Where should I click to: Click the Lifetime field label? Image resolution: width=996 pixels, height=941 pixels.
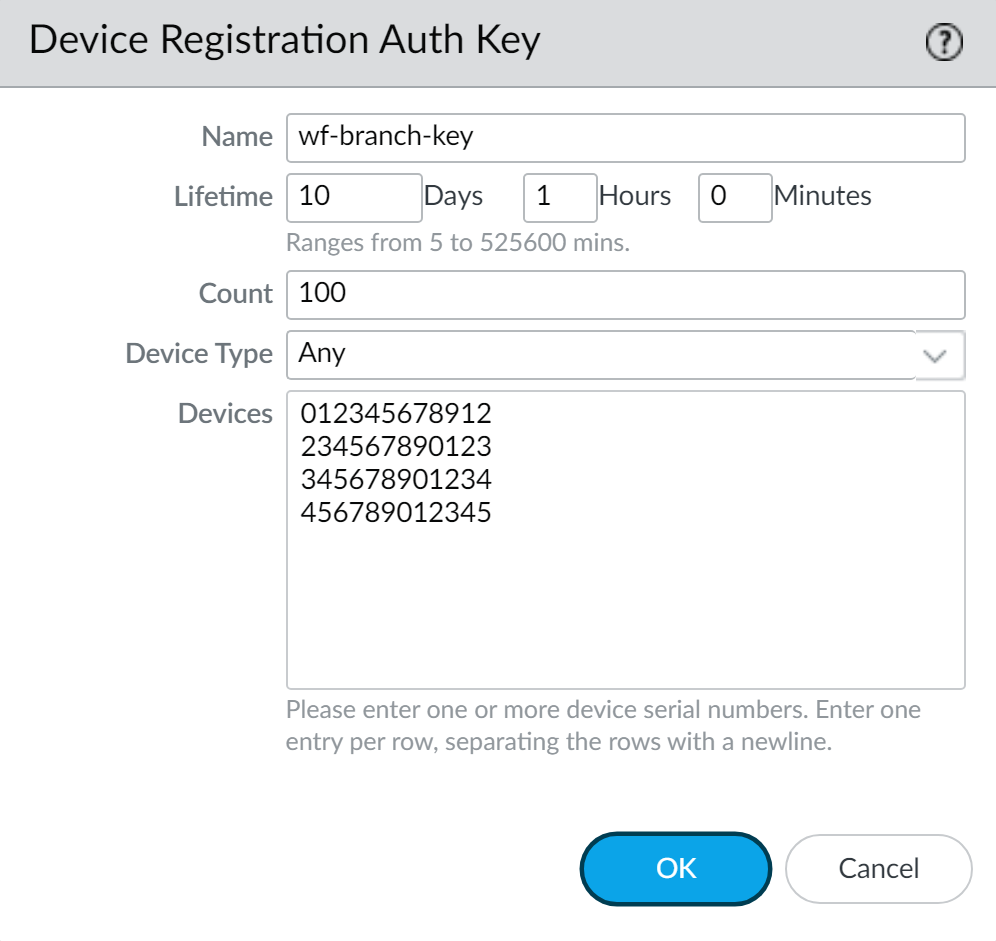click(223, 196)
